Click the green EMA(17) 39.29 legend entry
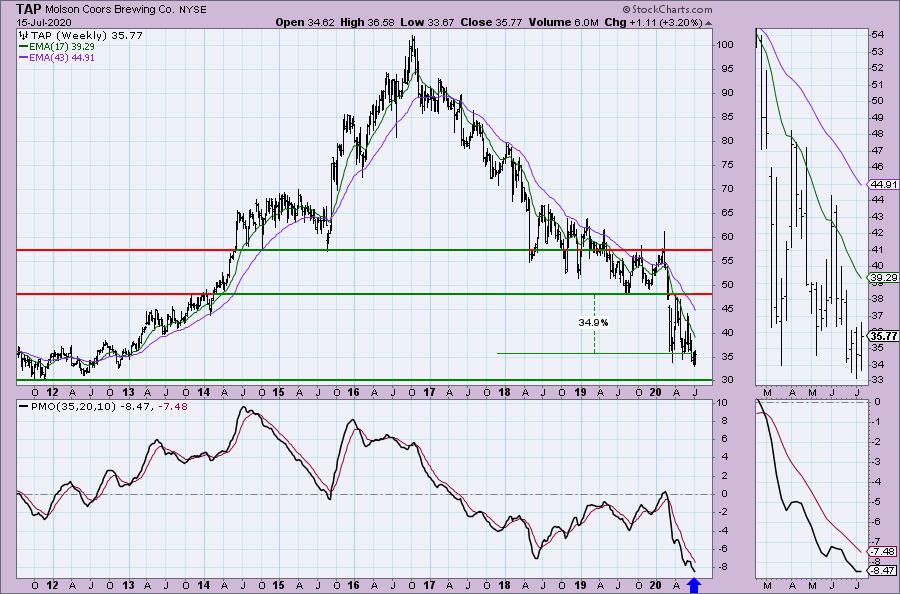The width and height of the screenshot is (900, 594). (57, 46)
